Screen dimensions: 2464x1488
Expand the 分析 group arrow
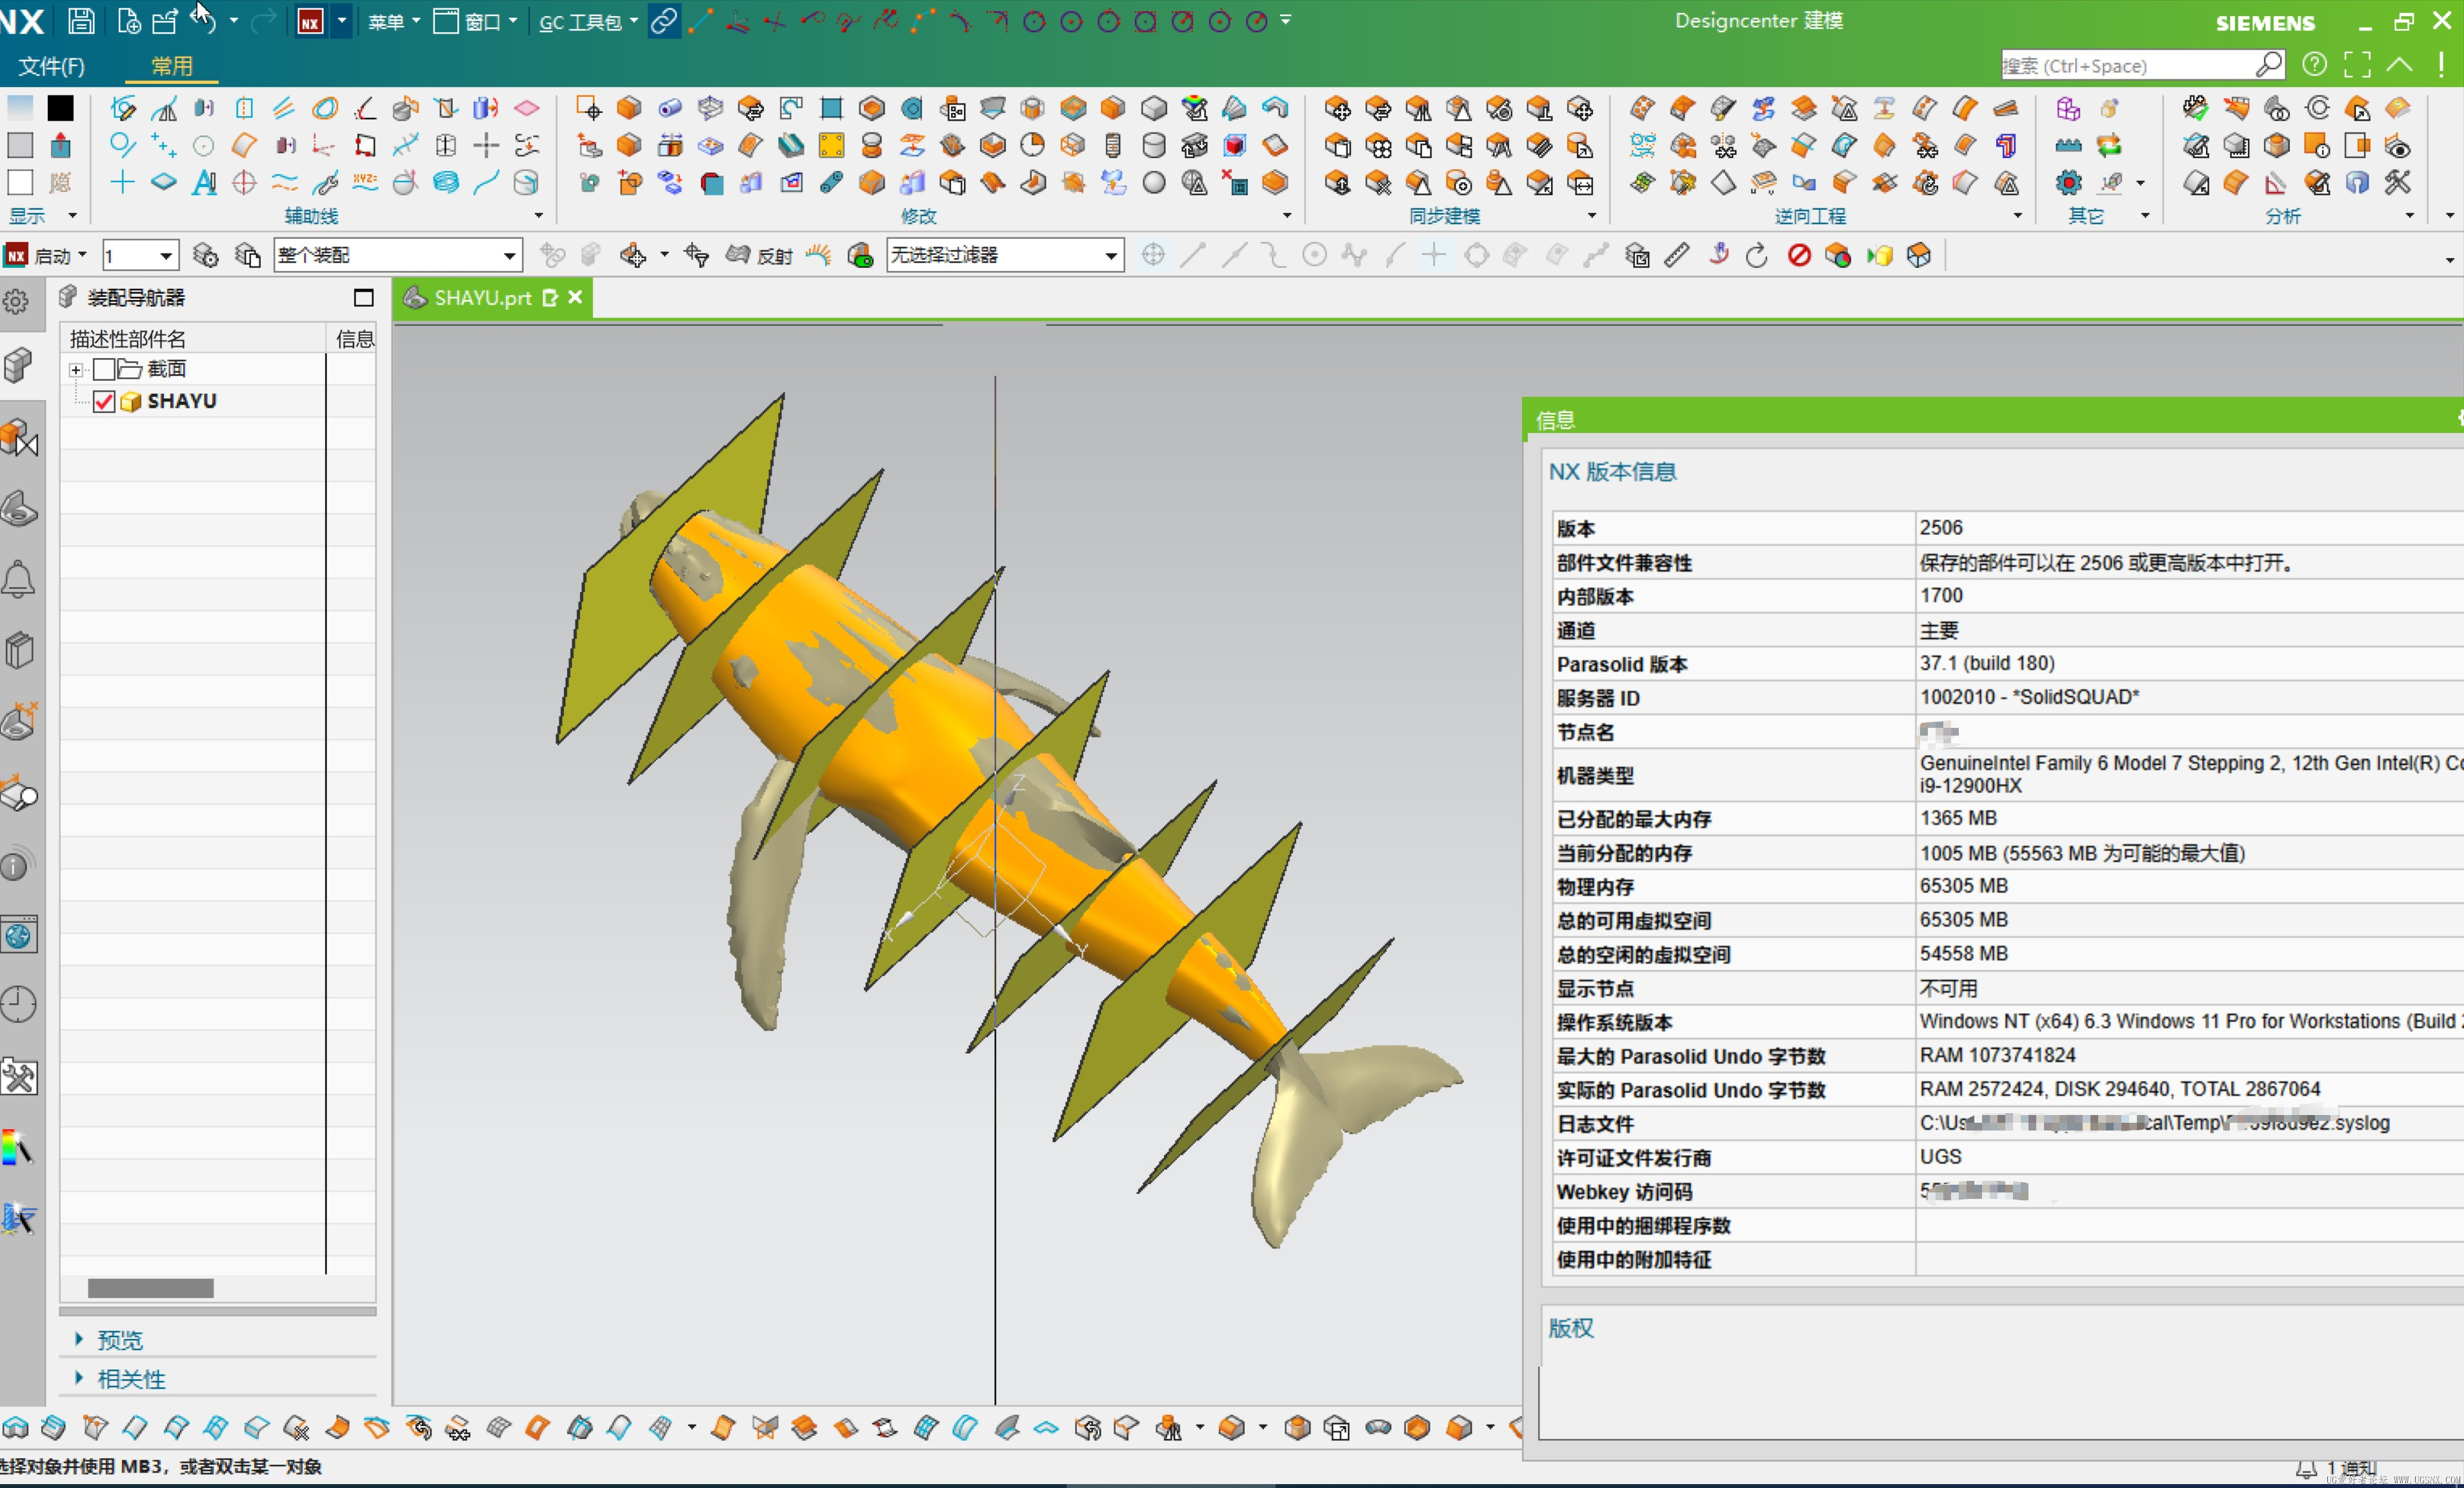click(2409, 216)
